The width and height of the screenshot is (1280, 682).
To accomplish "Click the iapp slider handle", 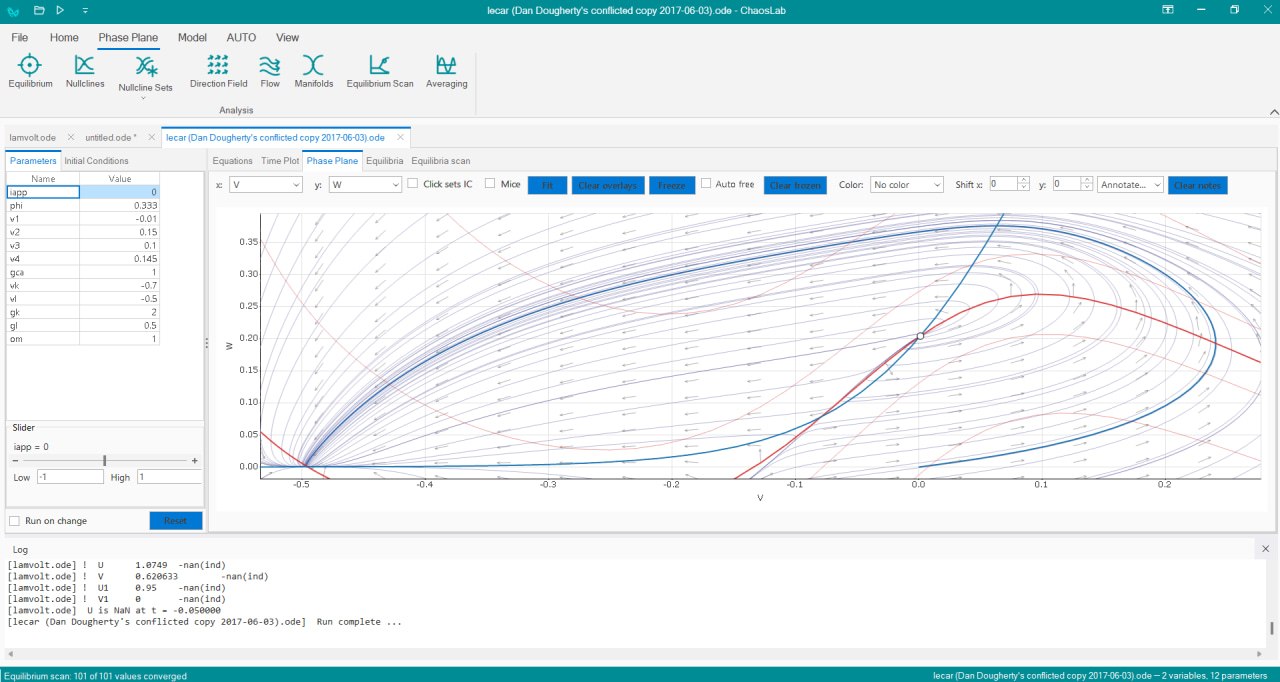I will point(105,461).
